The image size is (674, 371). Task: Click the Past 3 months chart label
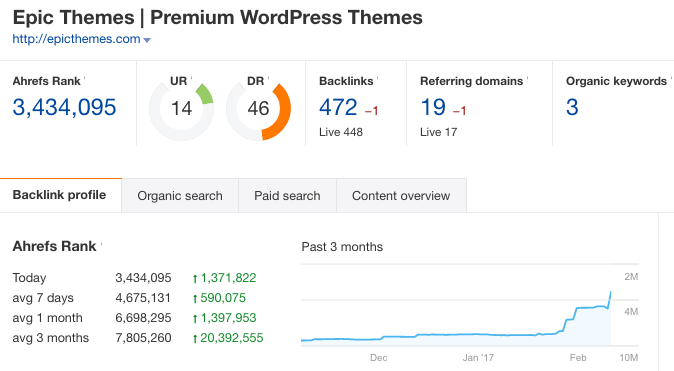(342, 247)
